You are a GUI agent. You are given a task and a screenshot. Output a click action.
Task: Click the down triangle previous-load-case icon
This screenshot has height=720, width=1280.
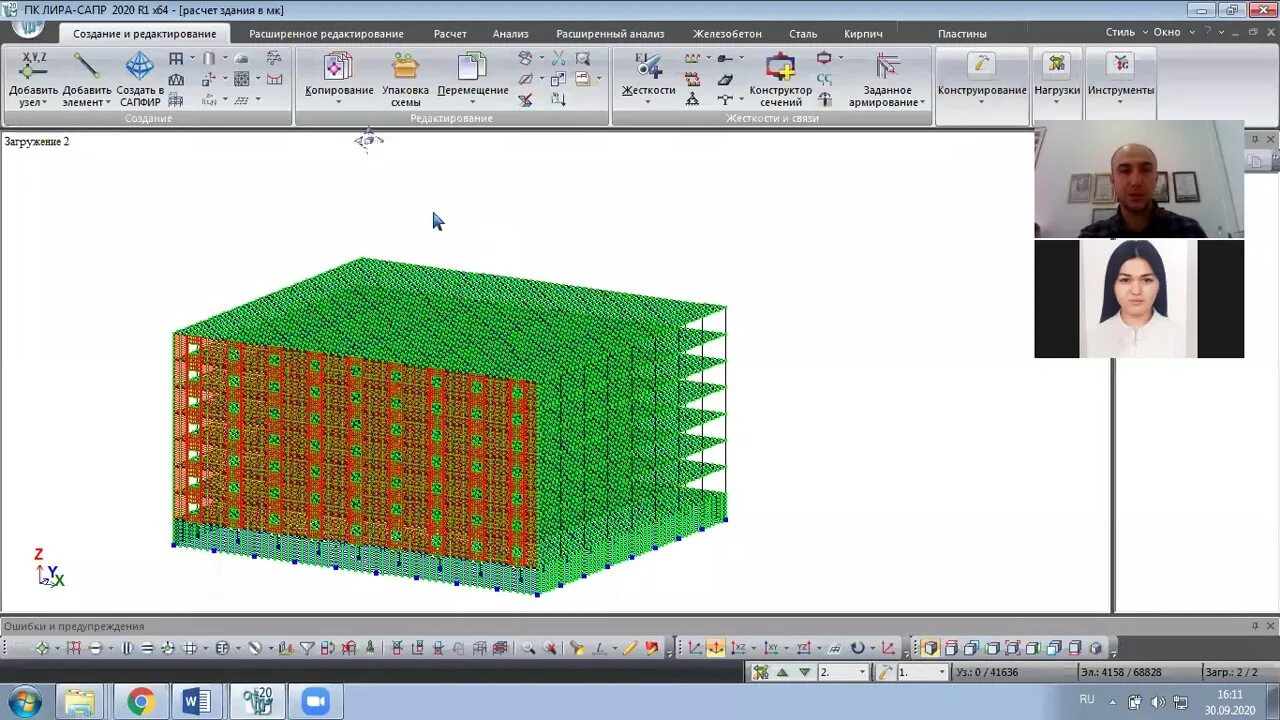(805, 672)
